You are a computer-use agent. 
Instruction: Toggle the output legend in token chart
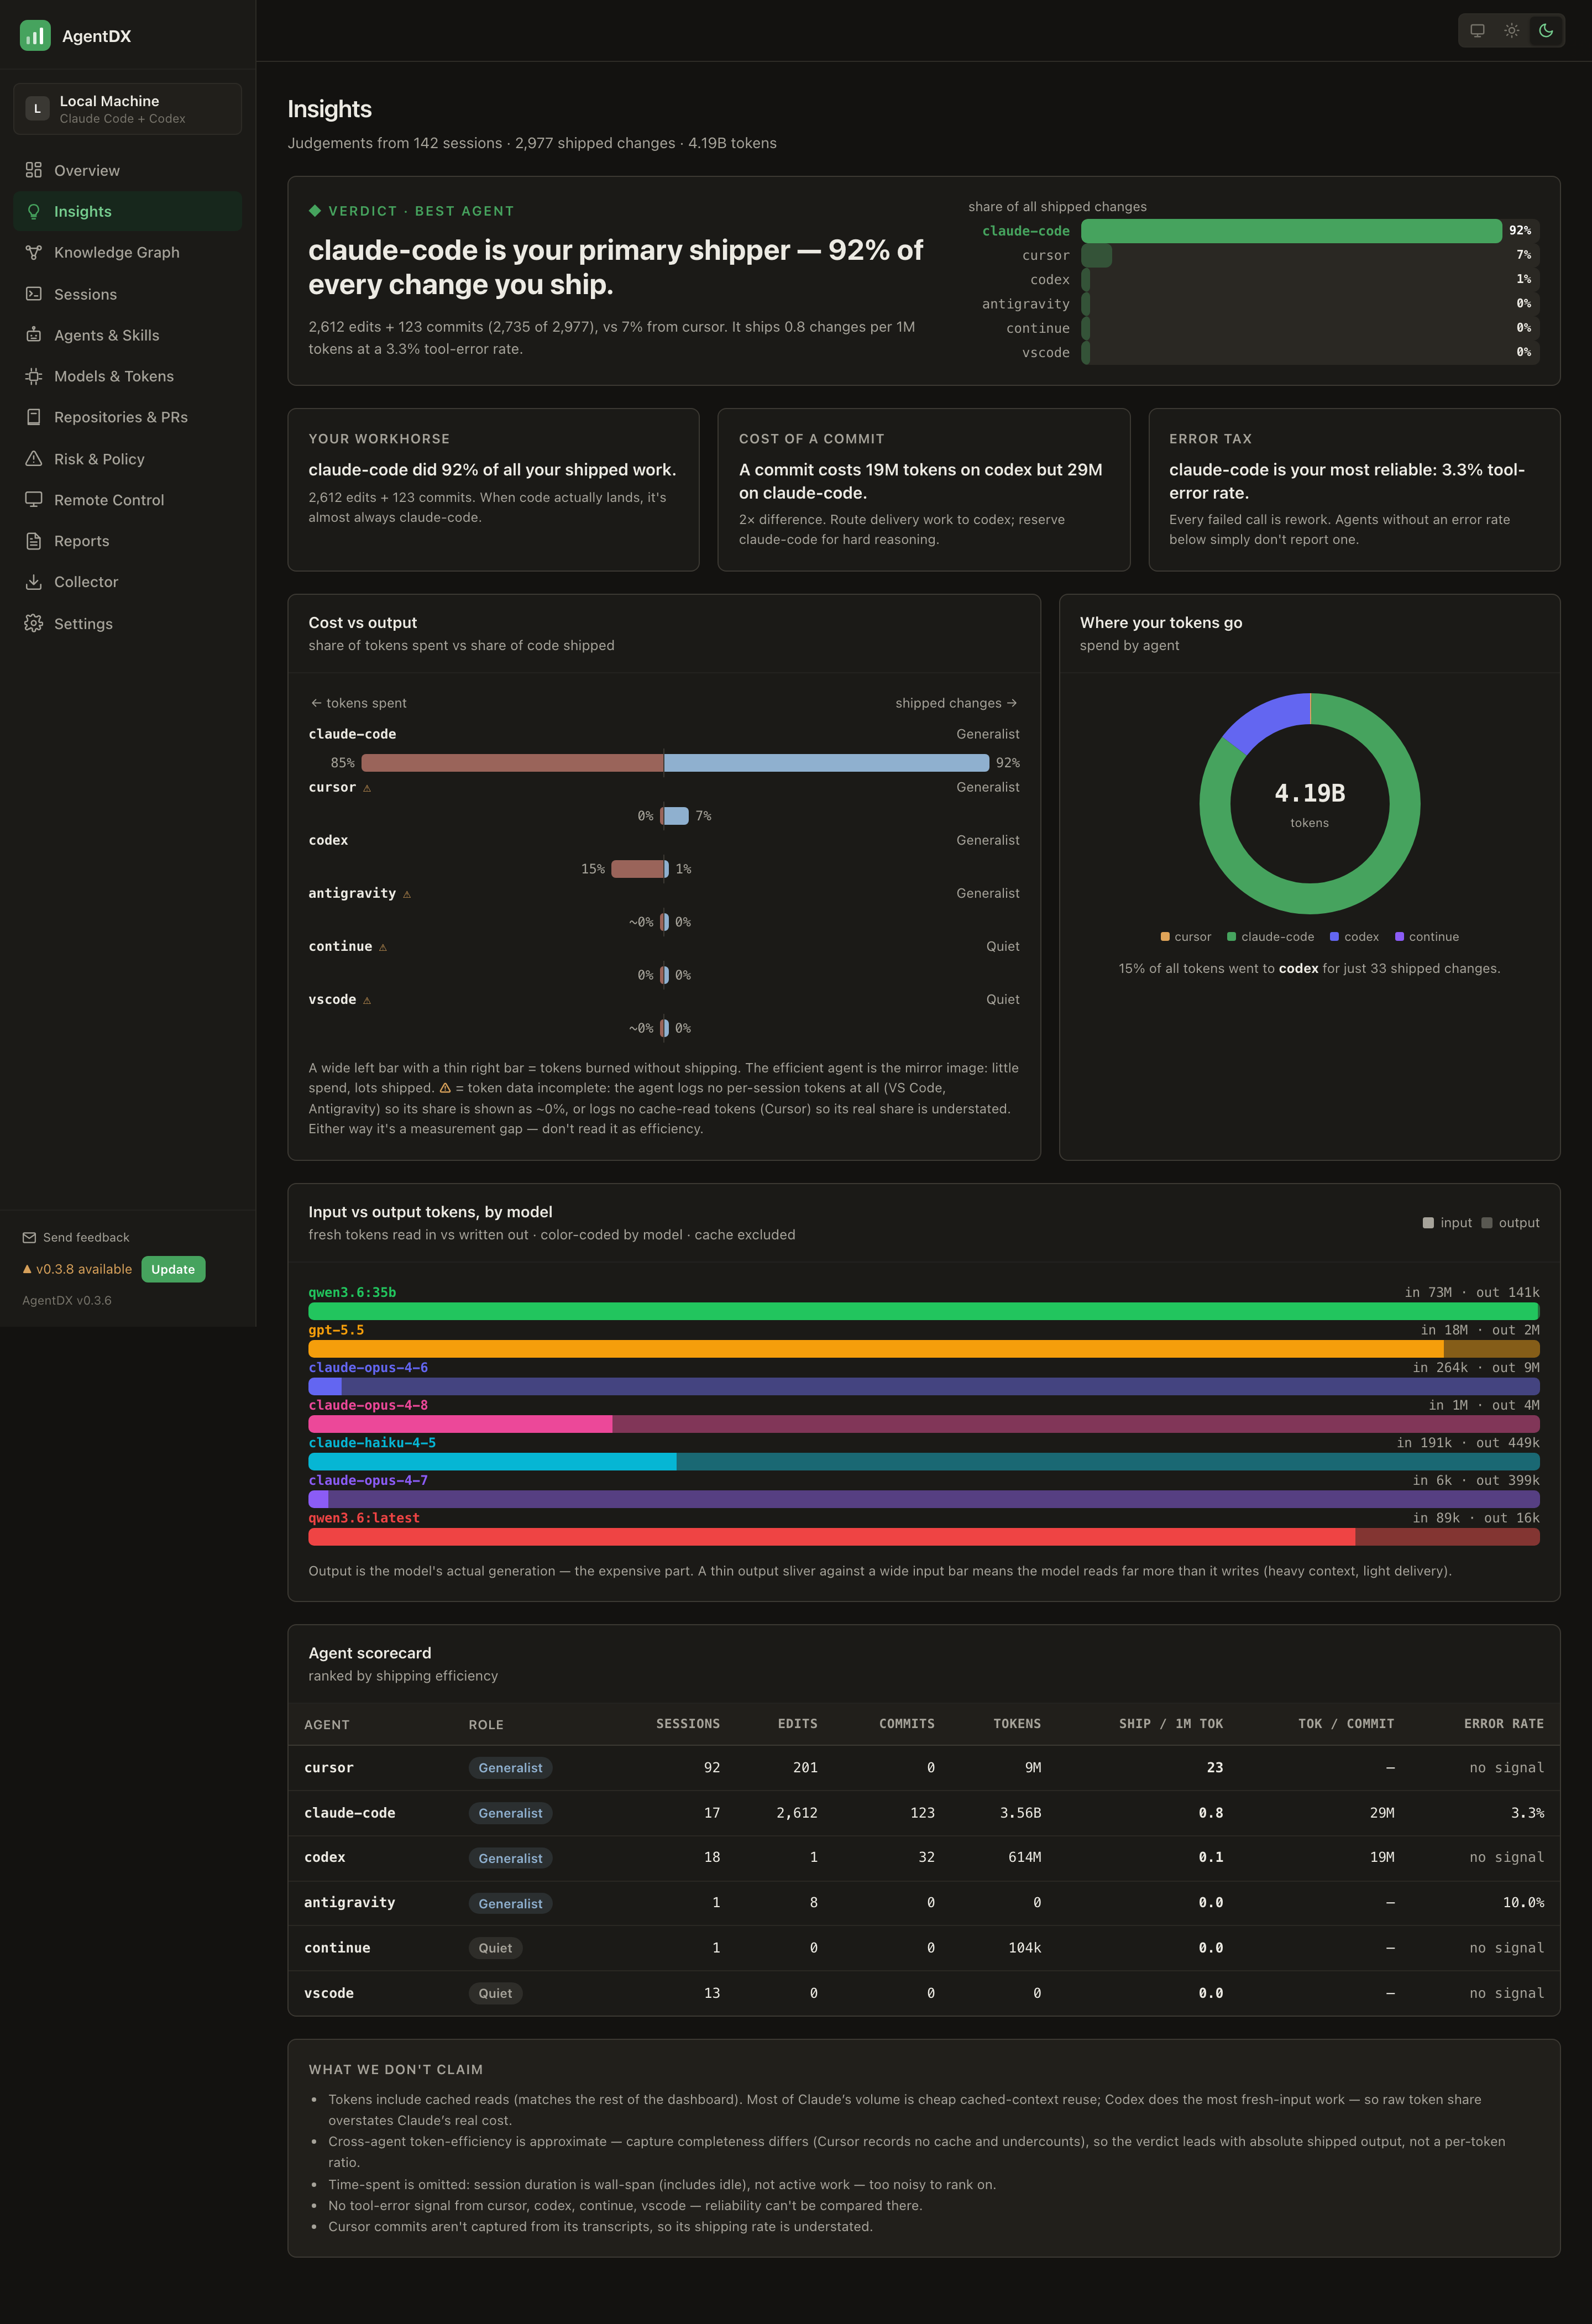(1510, 1223)
